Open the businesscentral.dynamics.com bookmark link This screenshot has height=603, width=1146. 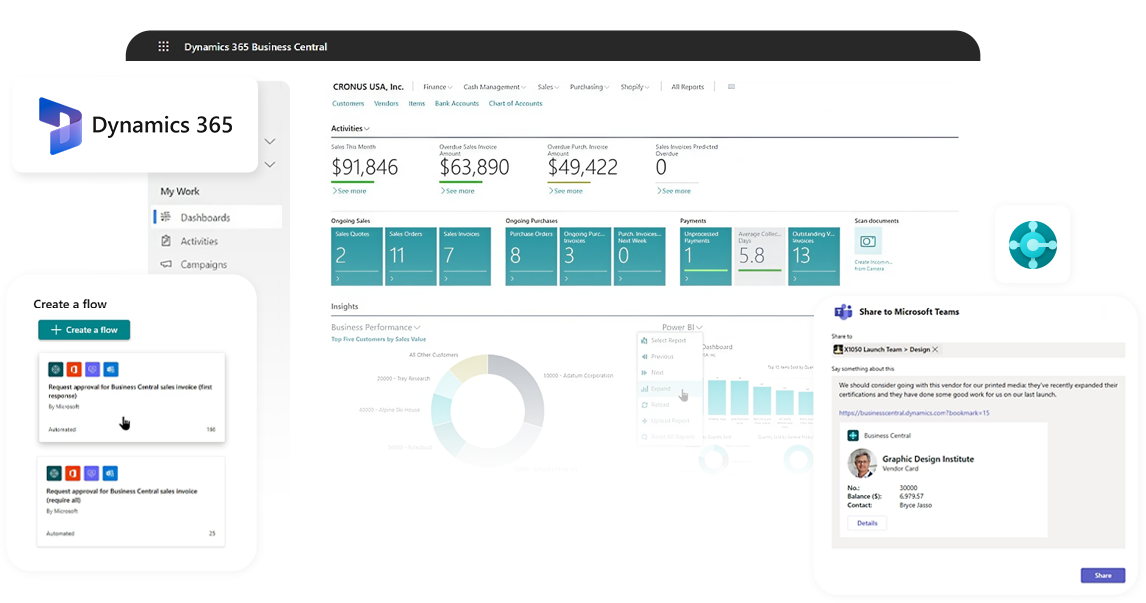pos(914,413)
